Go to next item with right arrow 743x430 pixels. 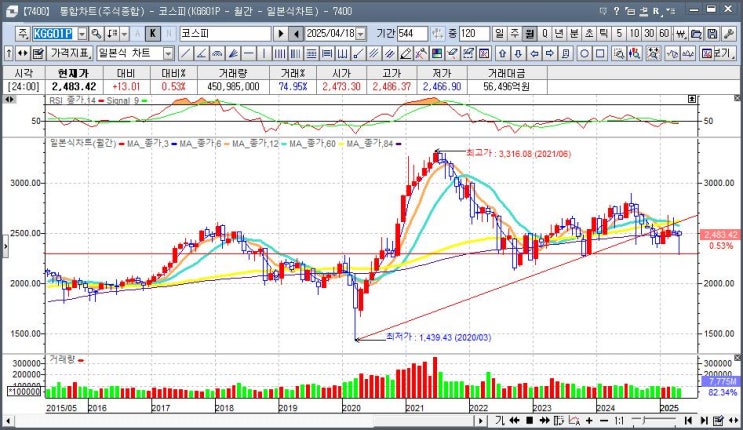pyautogui.click(x=281, y=34)
